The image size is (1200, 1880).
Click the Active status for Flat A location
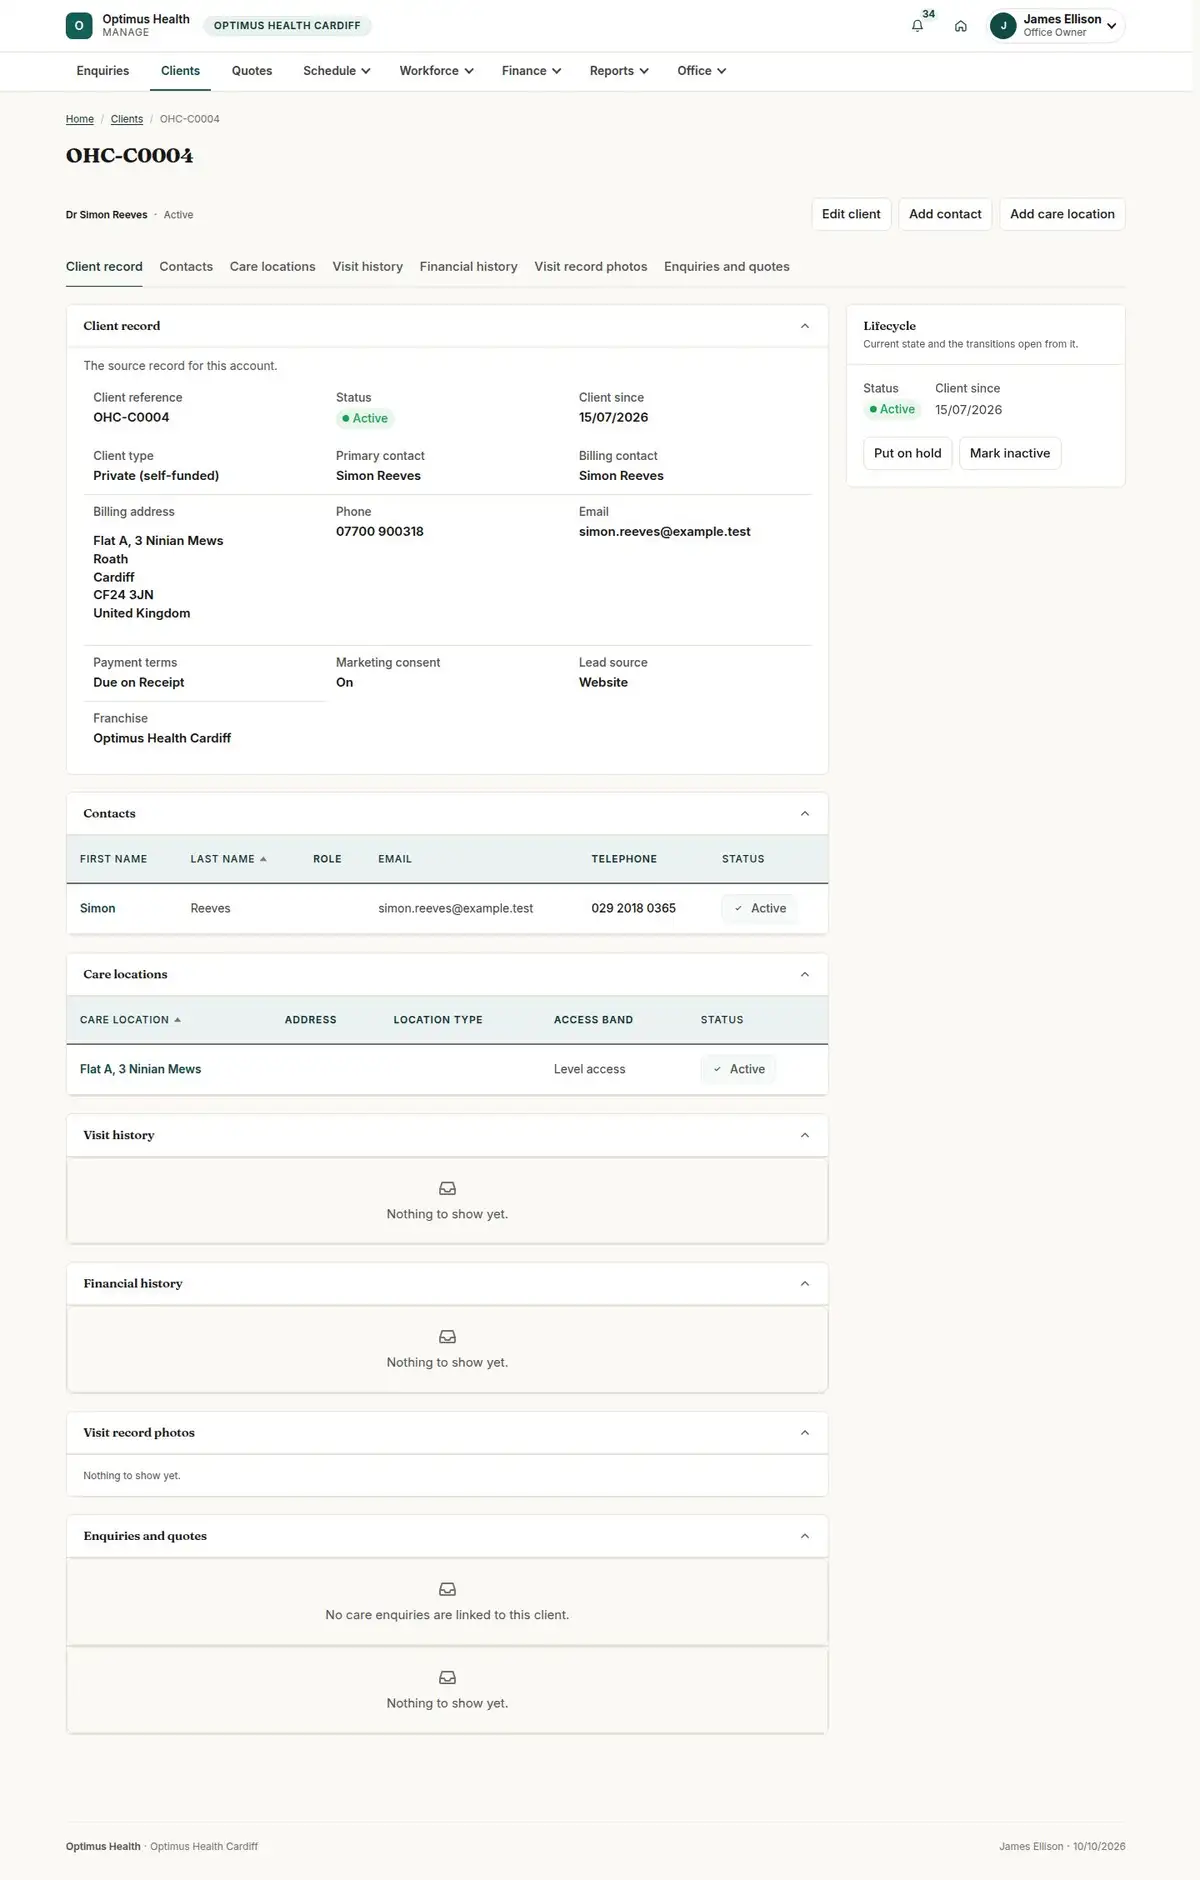pyautogui.click(x=738, y=1069)
